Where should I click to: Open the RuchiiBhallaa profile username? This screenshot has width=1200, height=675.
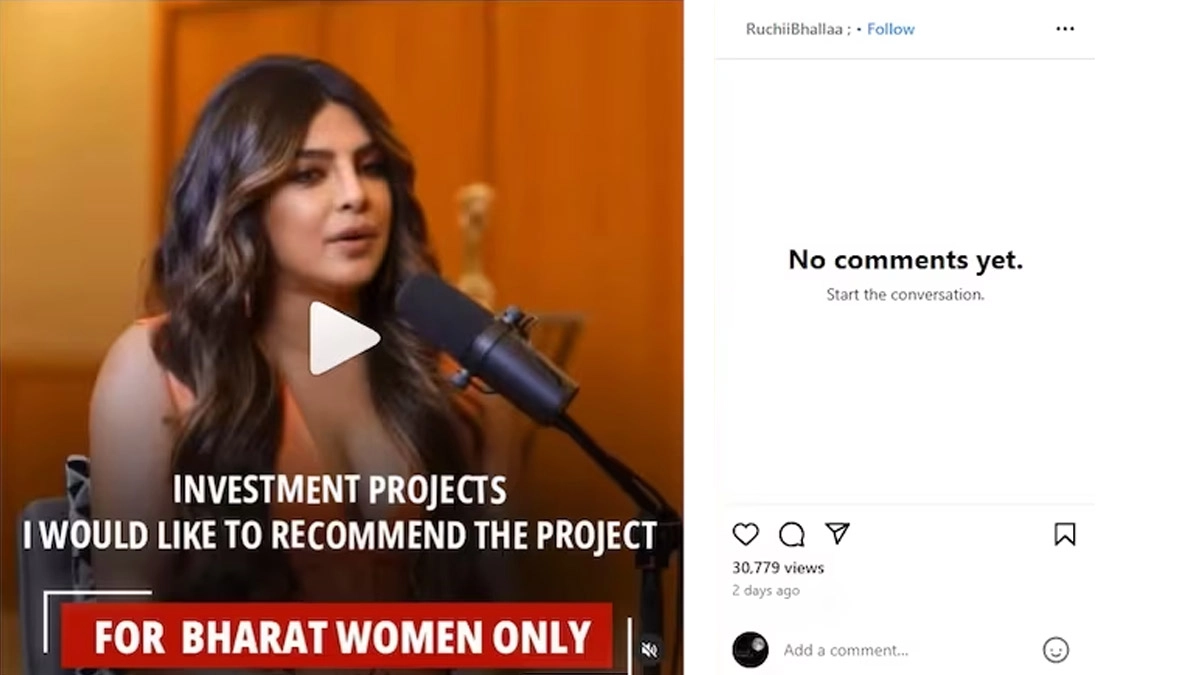click(794, 29)
